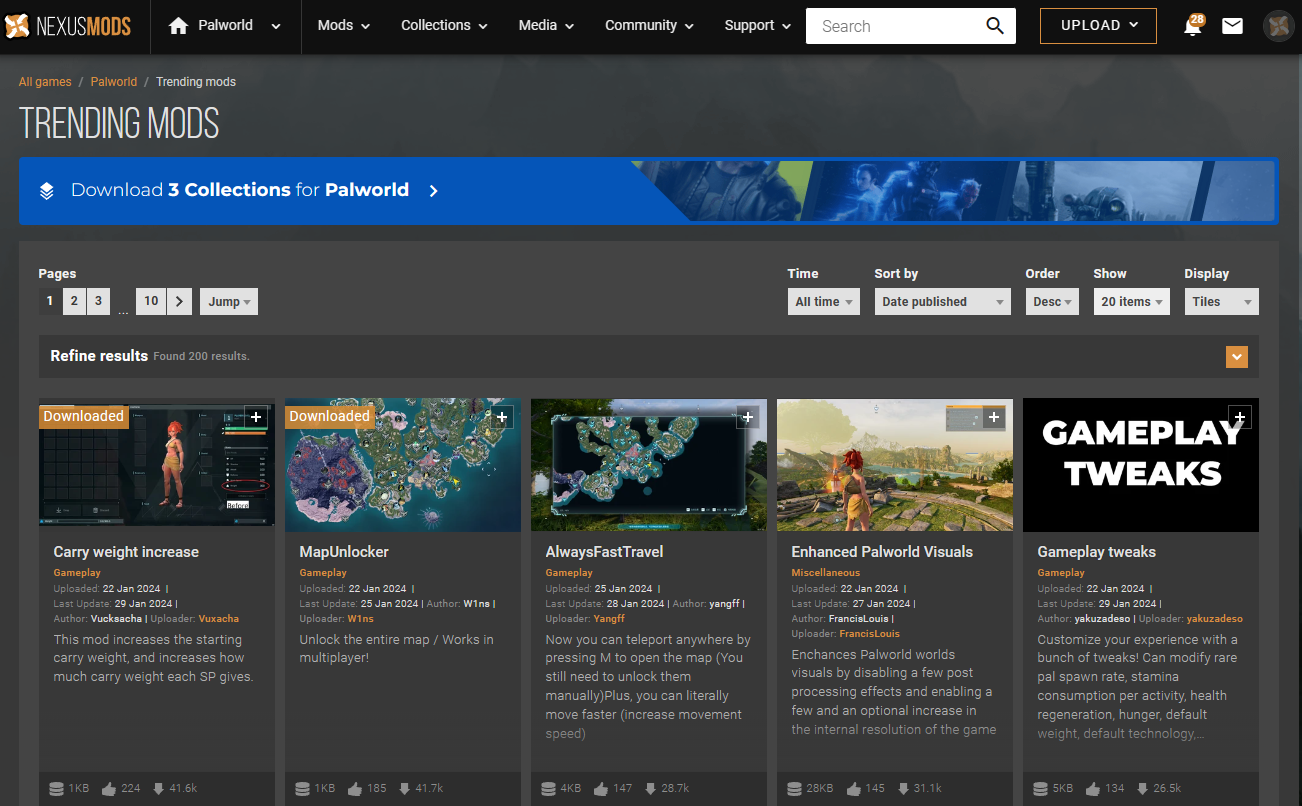Click the endorsements thumb icon for MapUnlocker
This screenshot has width=1302, height=806.
click(354, 789)
